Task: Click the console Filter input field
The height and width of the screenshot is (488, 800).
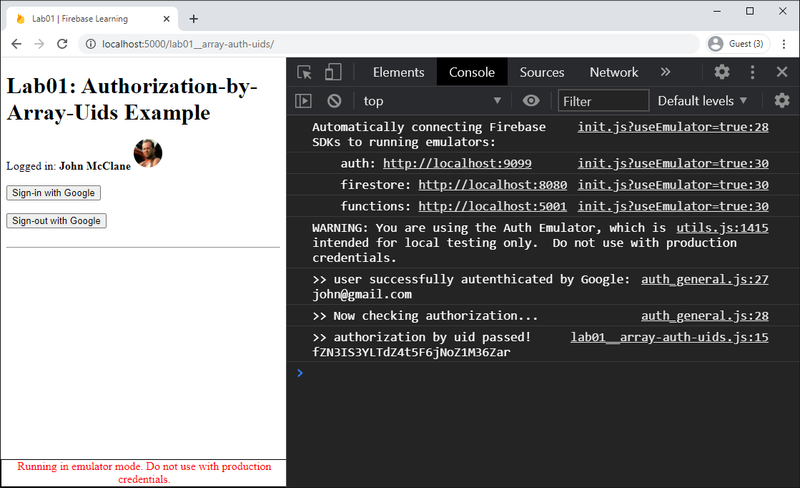Action: pos(603,101)
